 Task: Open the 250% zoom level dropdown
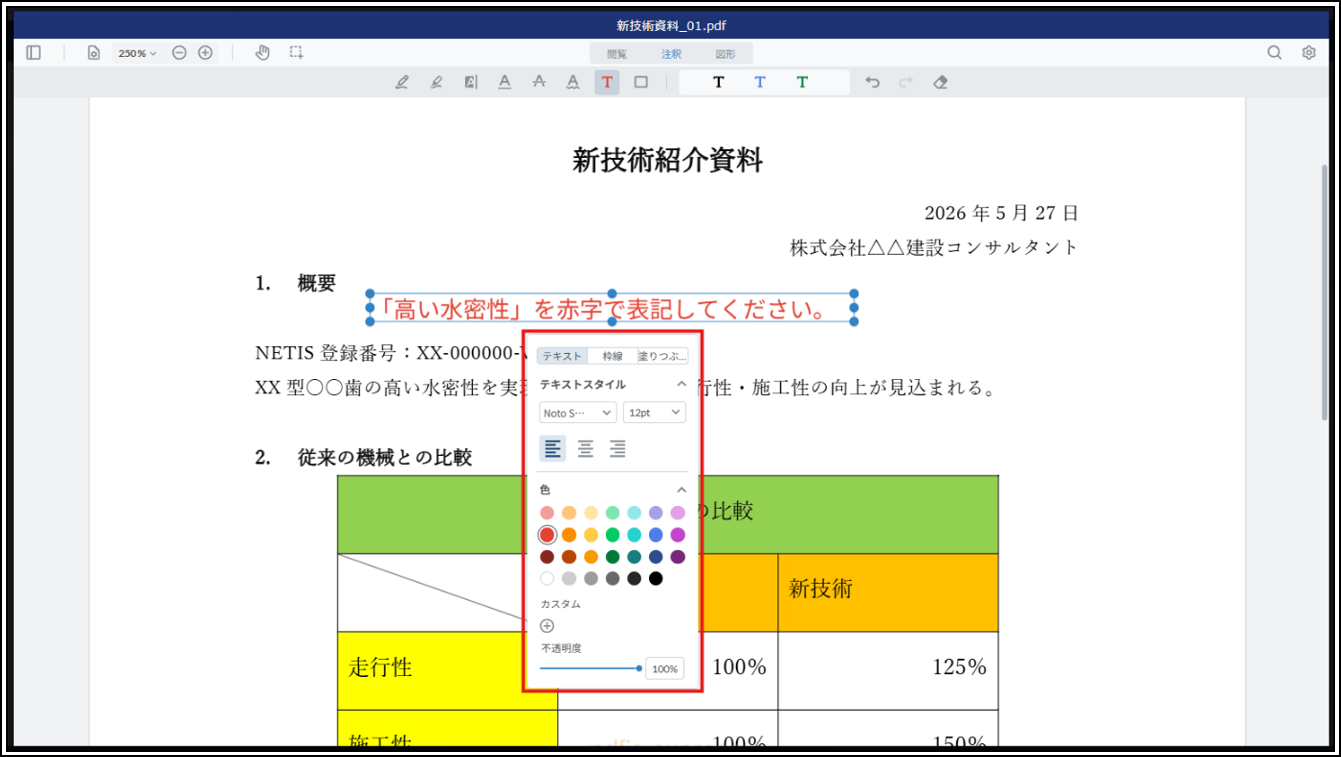pyautogui.click(x=137, y=53)
